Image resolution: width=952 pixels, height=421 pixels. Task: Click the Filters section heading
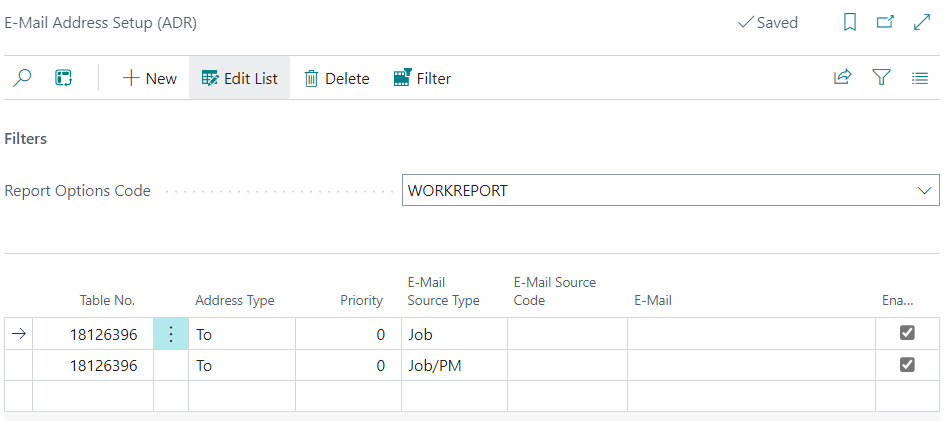26,139
